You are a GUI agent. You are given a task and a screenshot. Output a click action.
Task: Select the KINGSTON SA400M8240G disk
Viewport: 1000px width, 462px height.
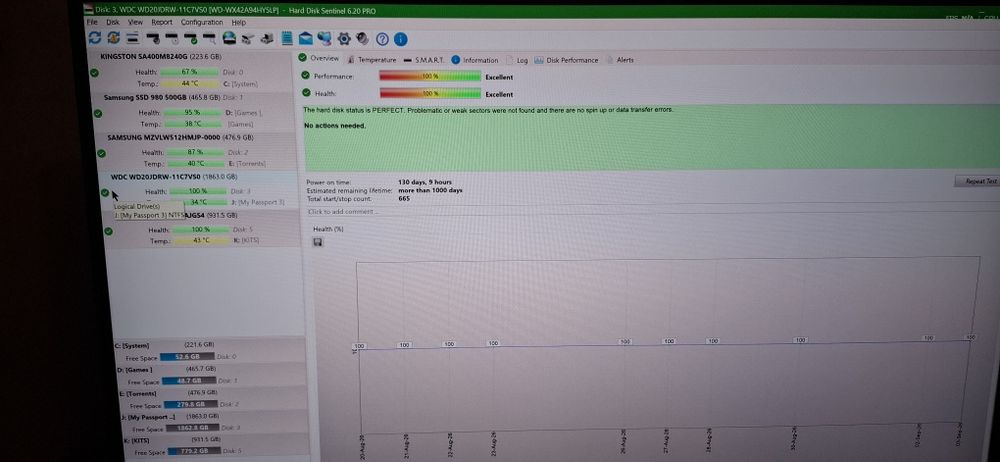click(x=161, y=56)
